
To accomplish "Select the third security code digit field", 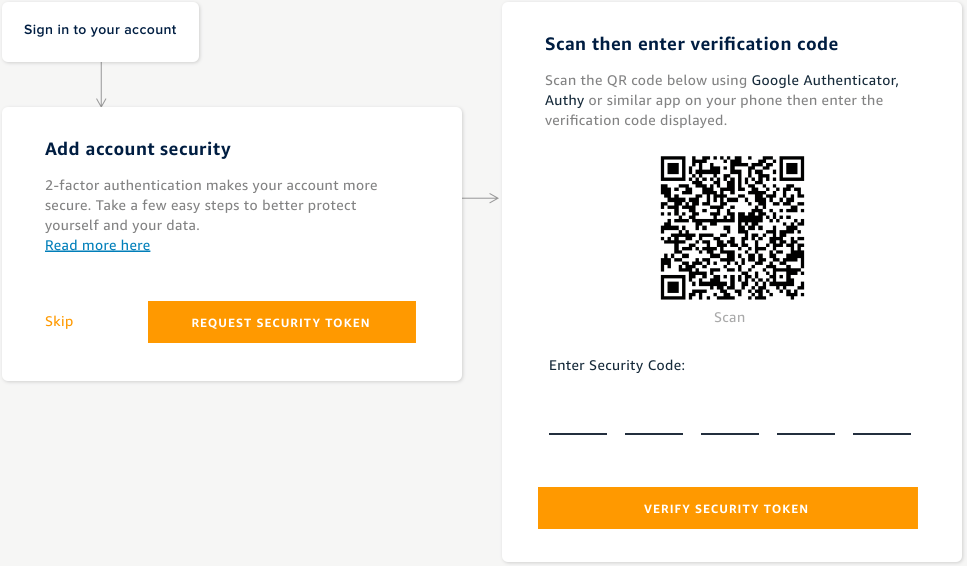I will pyautogui.click(x=730, y=419).
